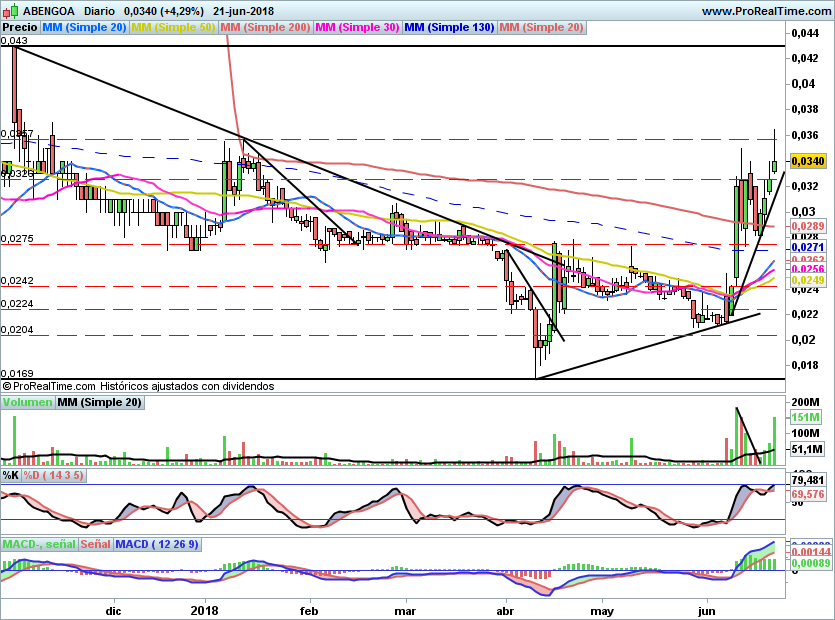Click the abr month label on time axis

(505, 611)
